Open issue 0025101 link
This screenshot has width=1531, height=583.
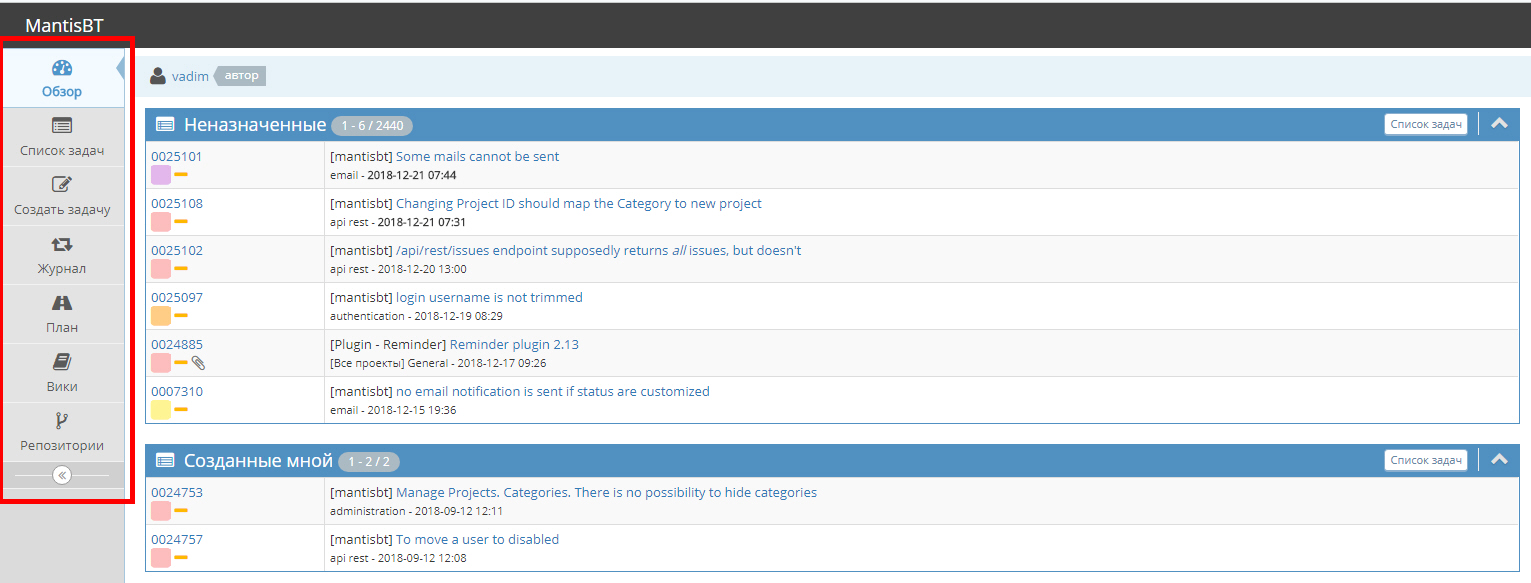coord(177,156)
